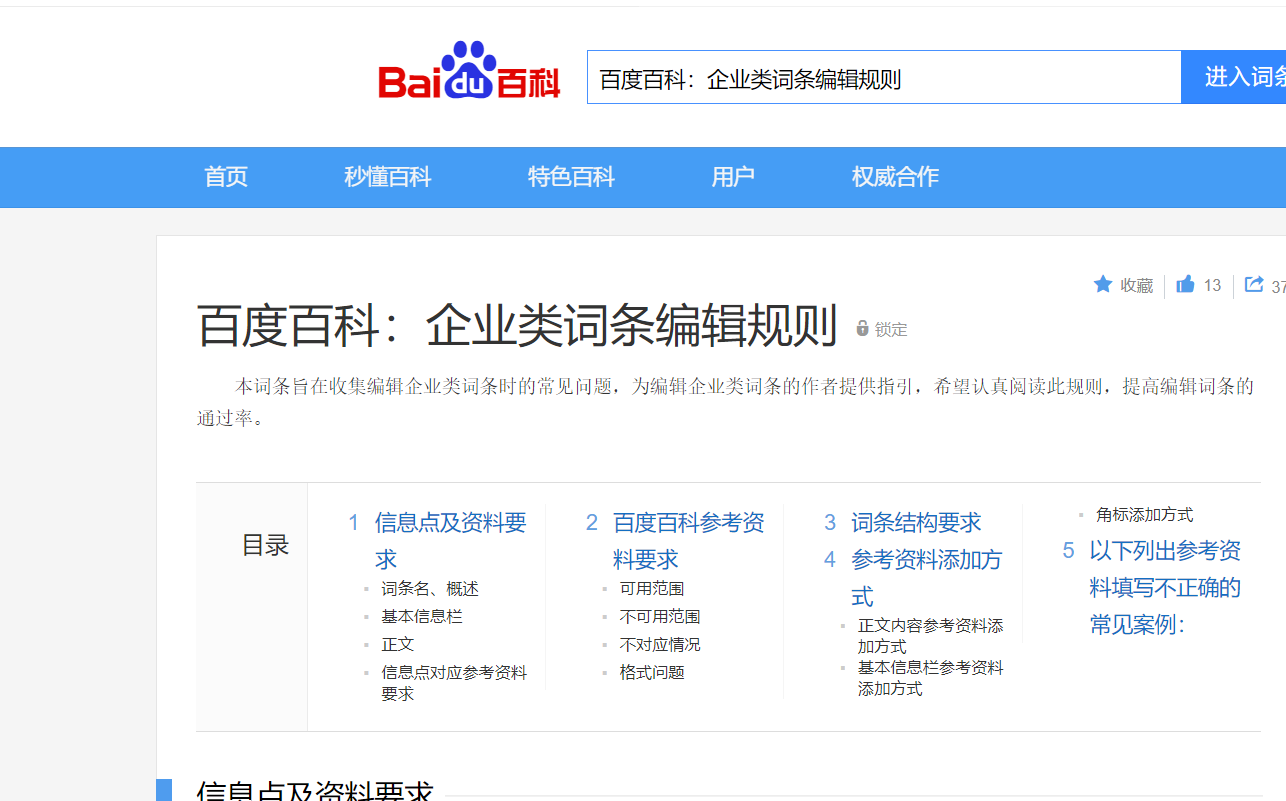This screenshot has width=1286, height=801.
Task: Click the share icon next to 37
Action: coord(1253,284)
